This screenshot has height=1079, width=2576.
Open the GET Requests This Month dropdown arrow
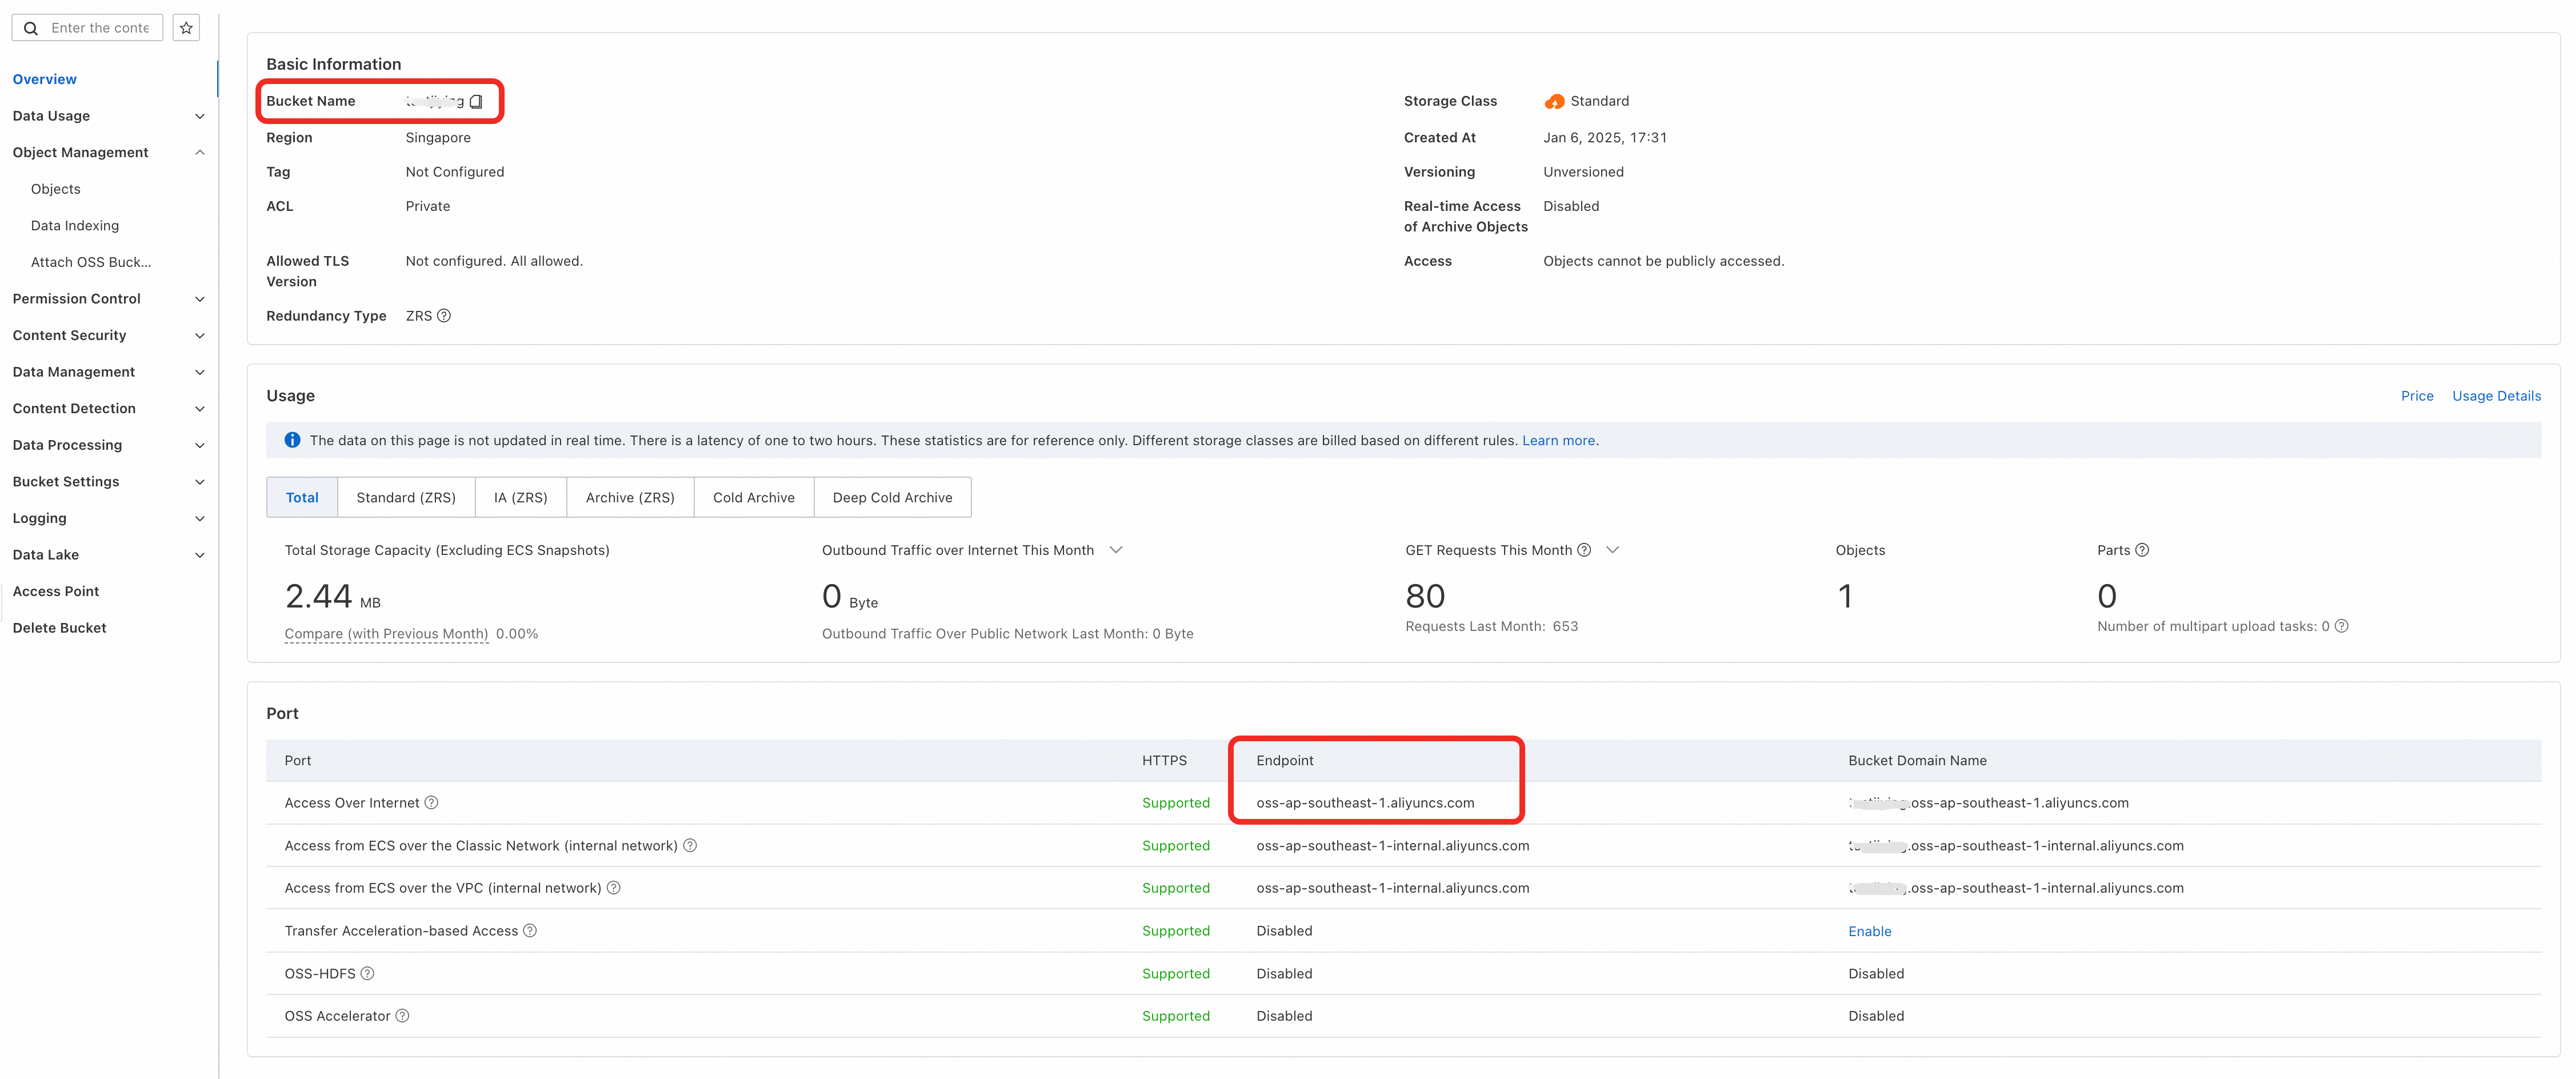point(1612,550)
